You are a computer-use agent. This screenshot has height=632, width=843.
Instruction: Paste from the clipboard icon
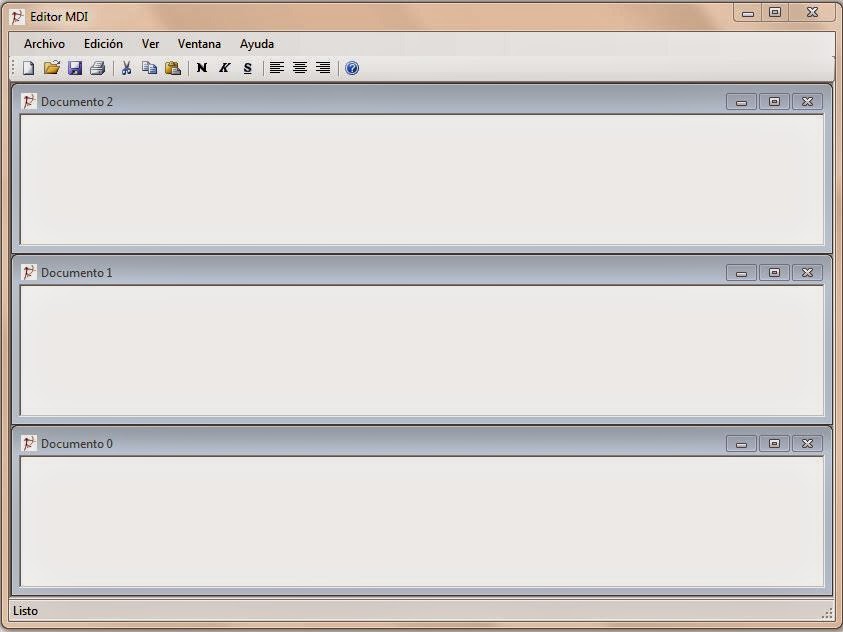click(173, 68)
